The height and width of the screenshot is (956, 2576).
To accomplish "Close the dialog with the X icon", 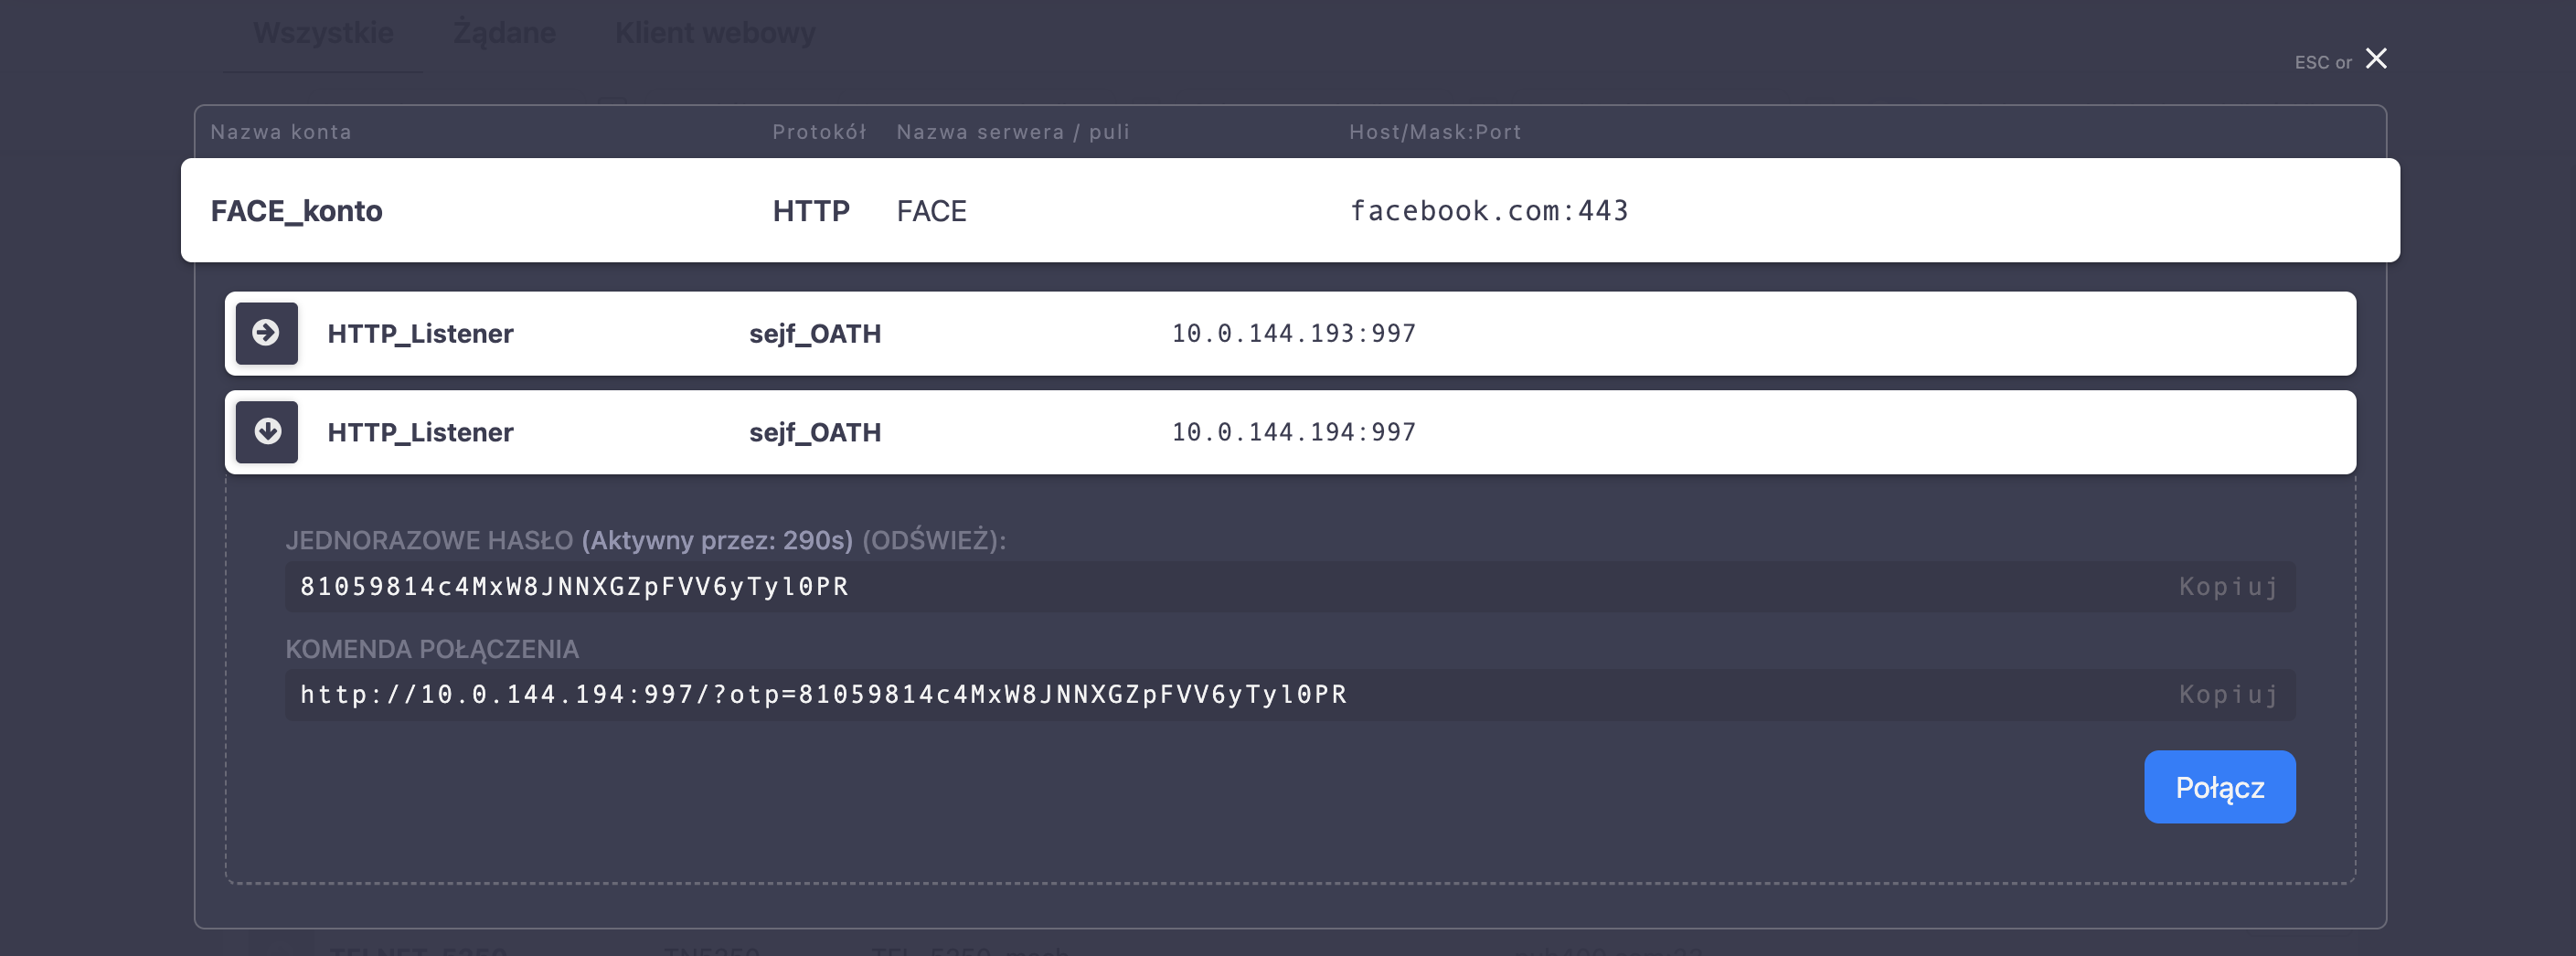I will point(2376,59).
